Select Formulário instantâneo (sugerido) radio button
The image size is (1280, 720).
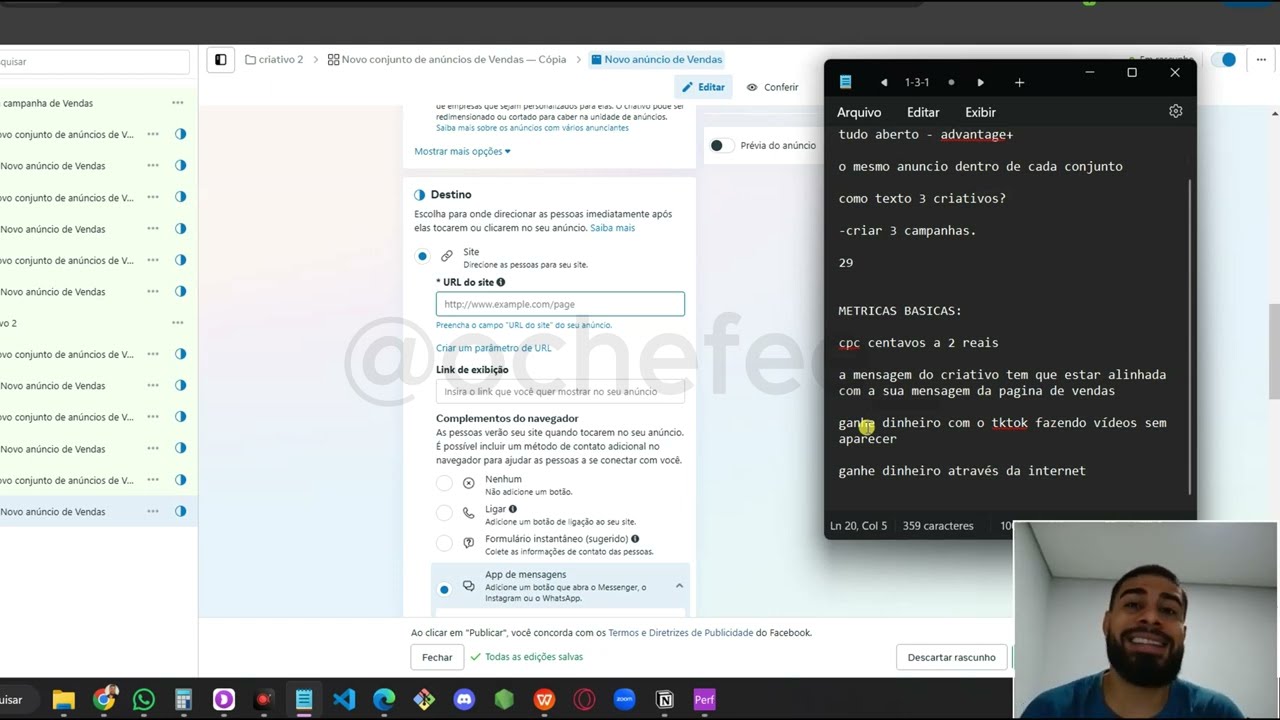(444, 543)
